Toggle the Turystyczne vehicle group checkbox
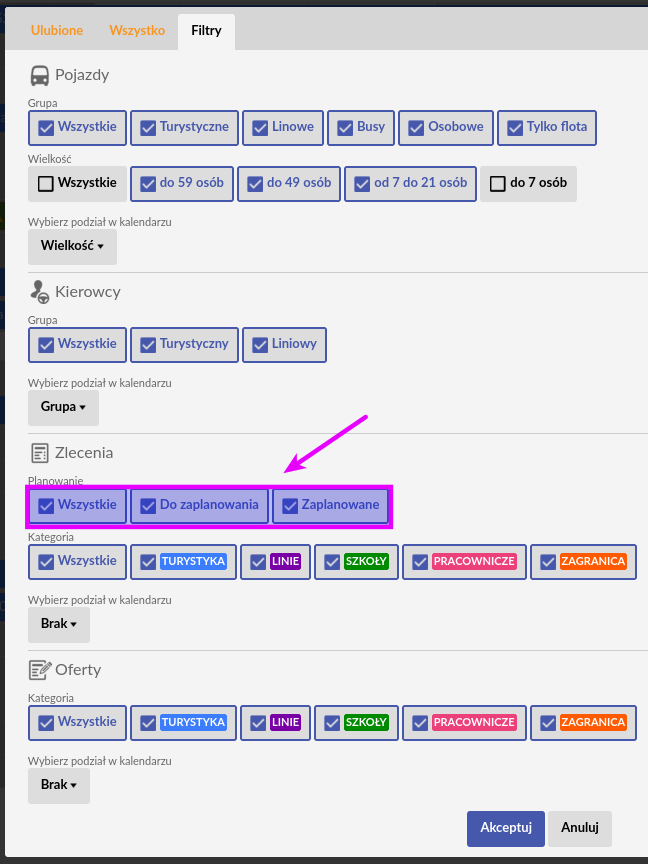This screenshot has height=864, width=648. (185, 127)
